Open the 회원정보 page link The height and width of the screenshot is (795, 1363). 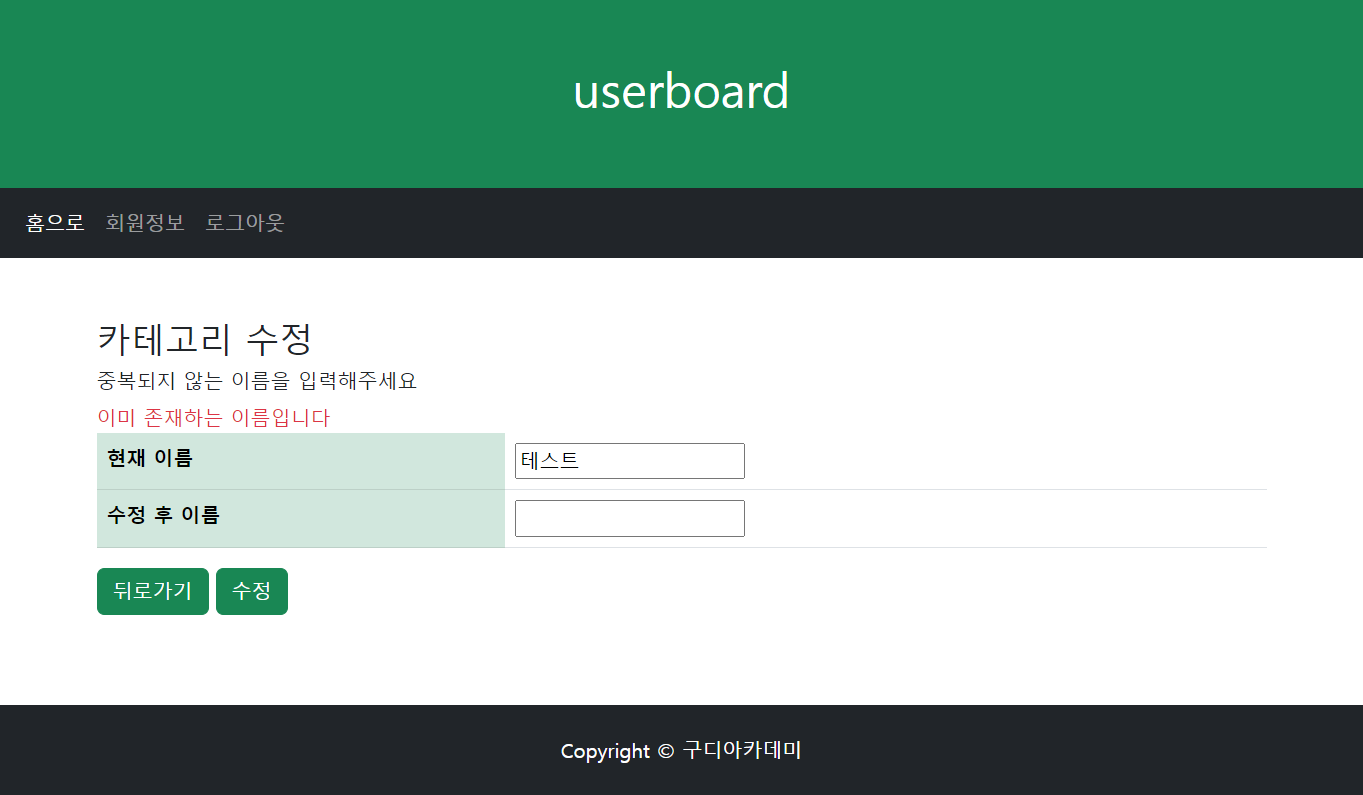click(145, 222)
